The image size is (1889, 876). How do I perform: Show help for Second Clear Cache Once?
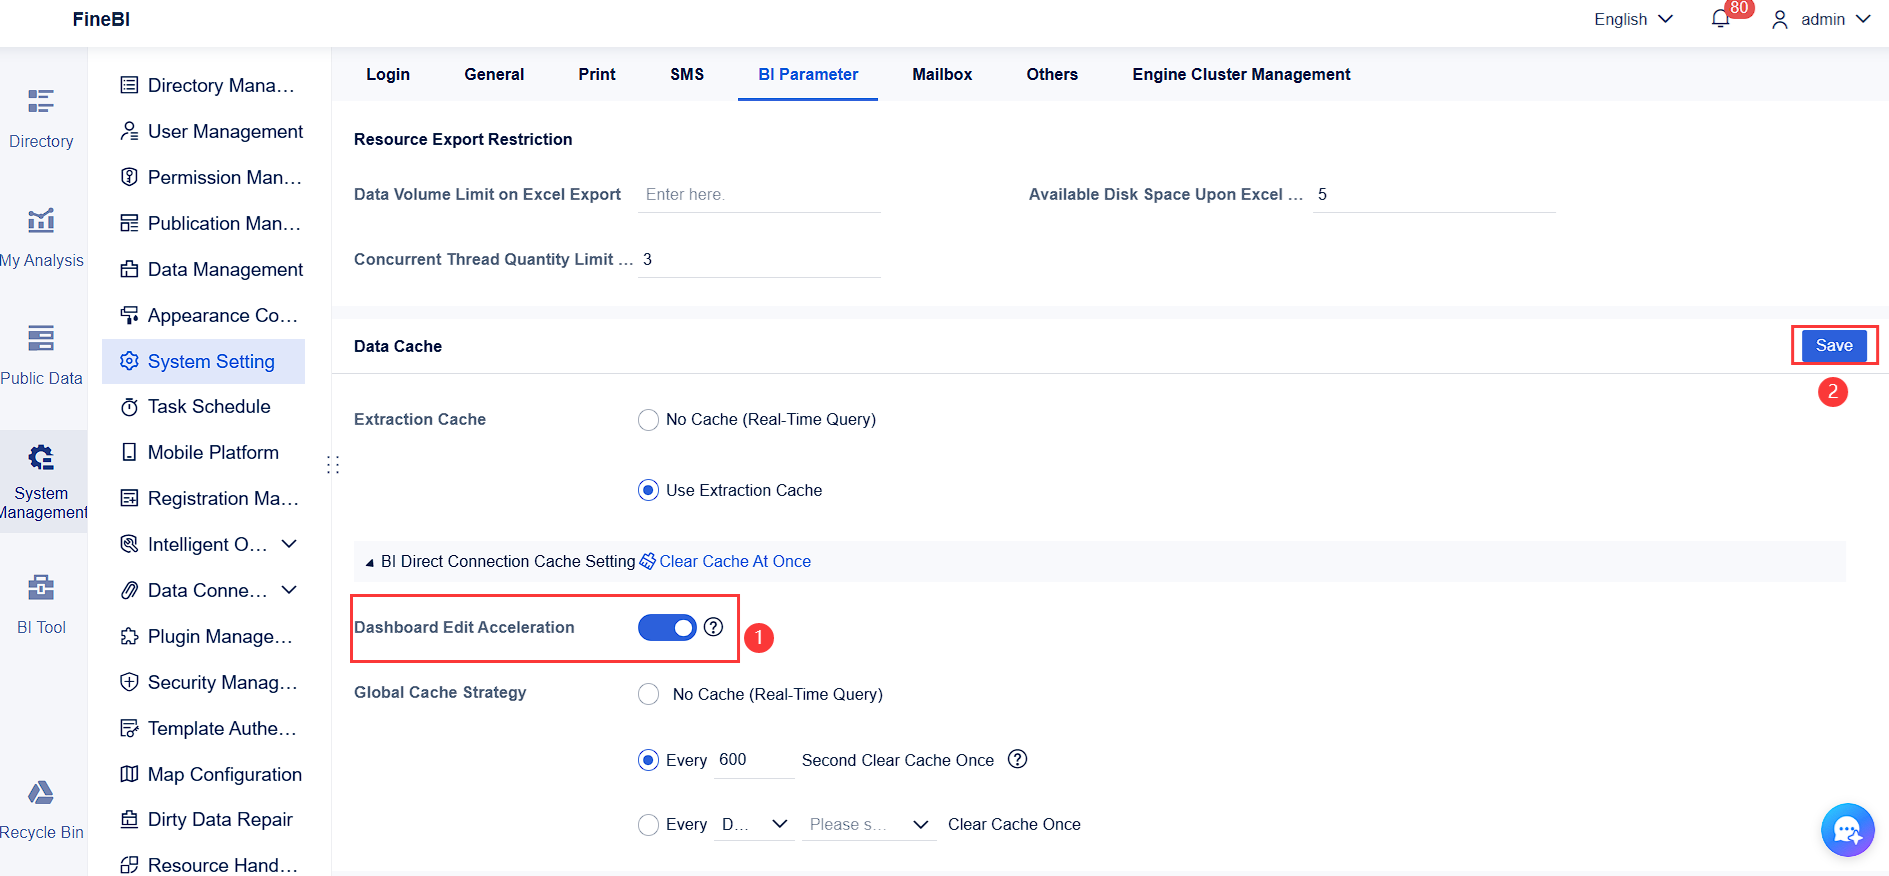[1017, 759]
